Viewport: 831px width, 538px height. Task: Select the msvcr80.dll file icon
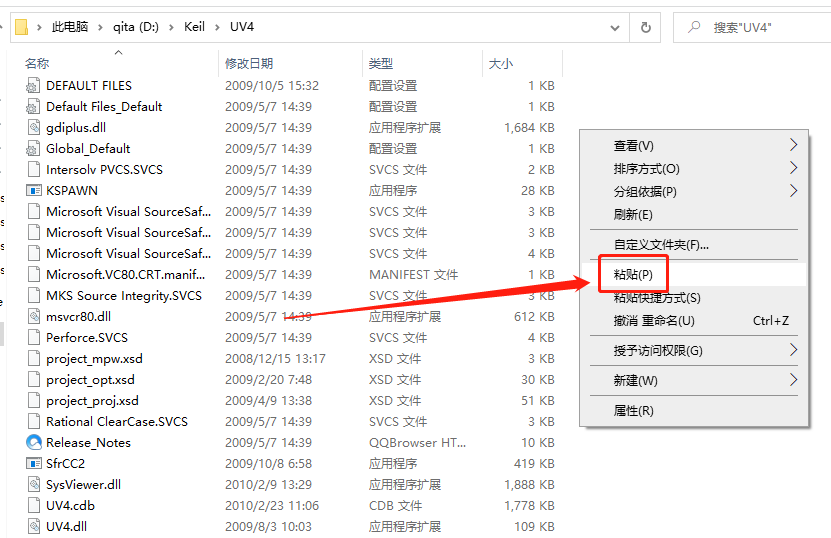(33, 316)
